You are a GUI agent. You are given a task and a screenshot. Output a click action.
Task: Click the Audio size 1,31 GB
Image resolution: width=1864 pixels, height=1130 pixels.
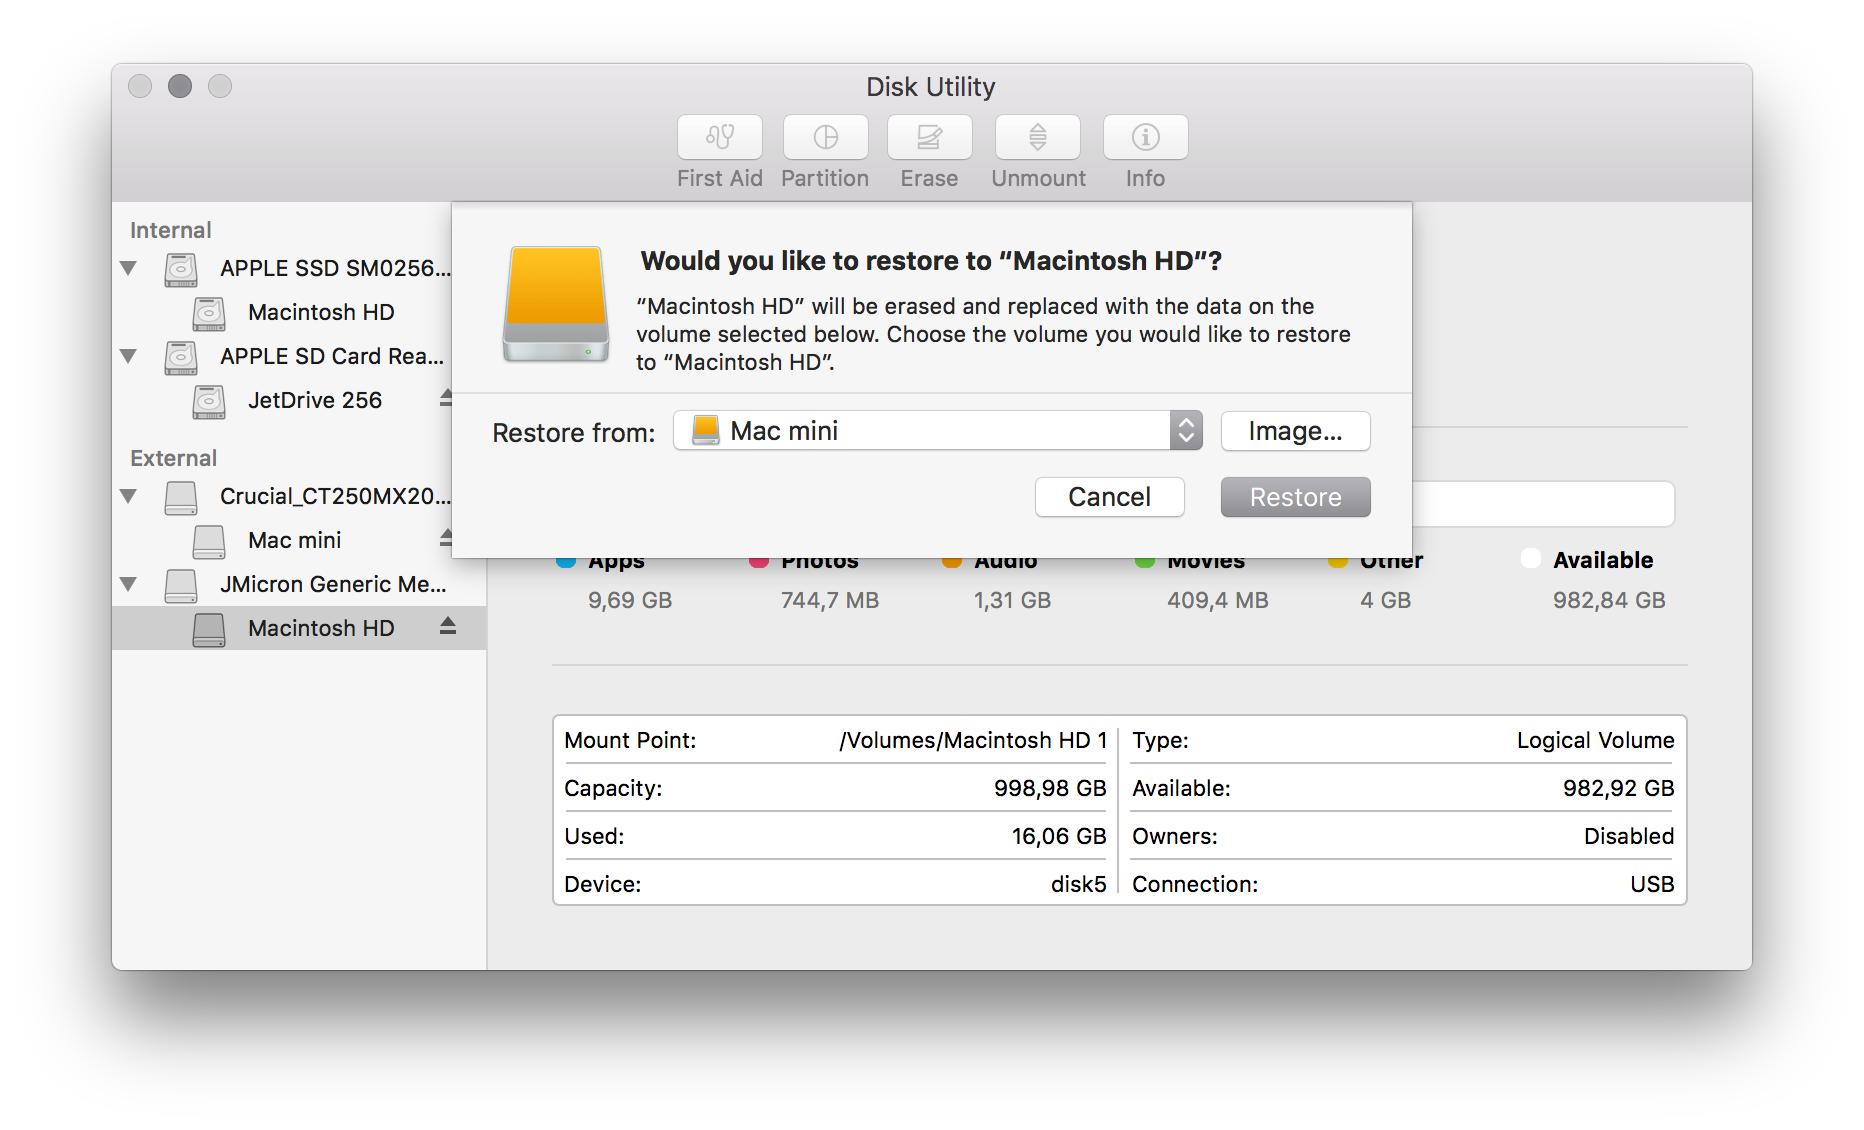pyautogui.click(x=1012, y=601)
